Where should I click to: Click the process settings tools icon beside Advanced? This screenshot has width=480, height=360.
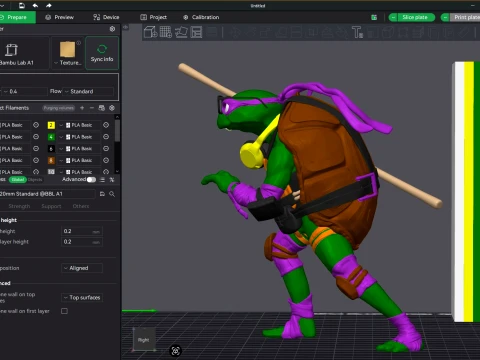click(112, 180)
